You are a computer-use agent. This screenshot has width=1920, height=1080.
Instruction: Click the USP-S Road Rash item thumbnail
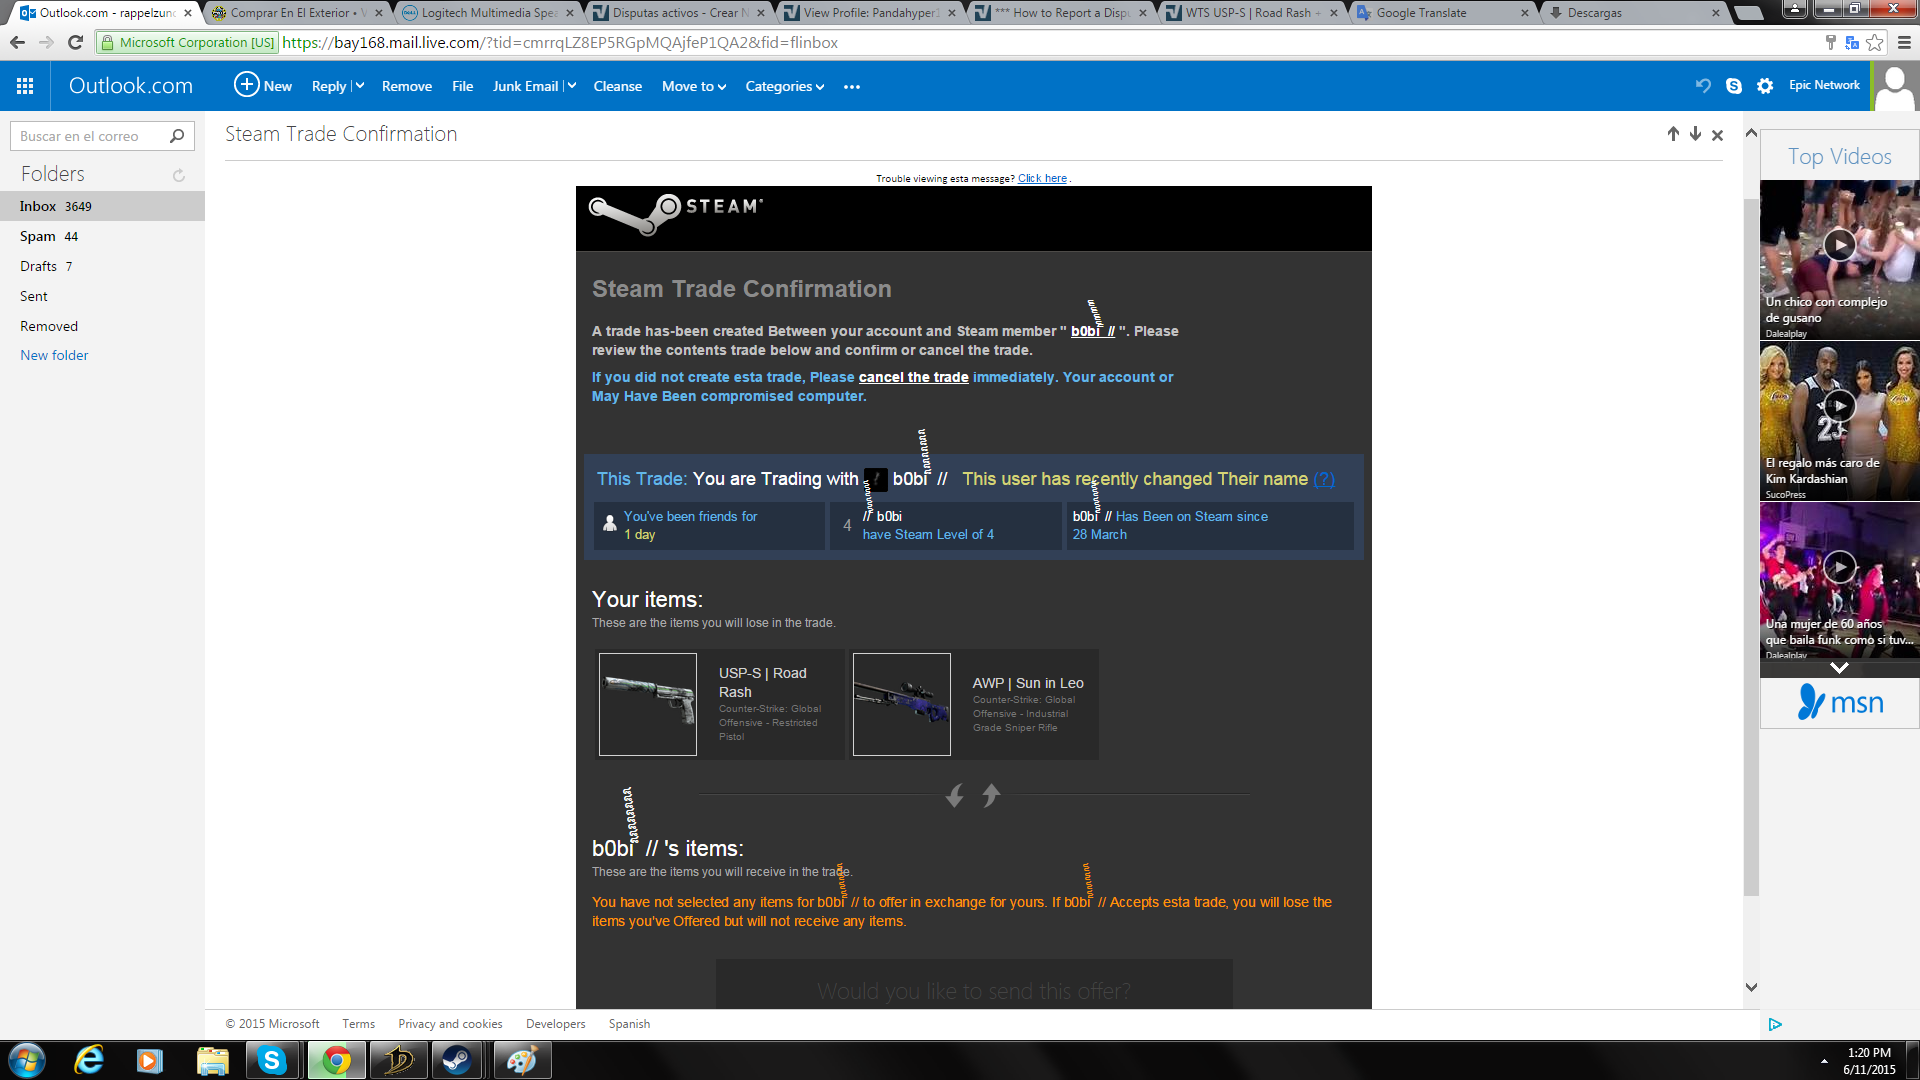648,704
